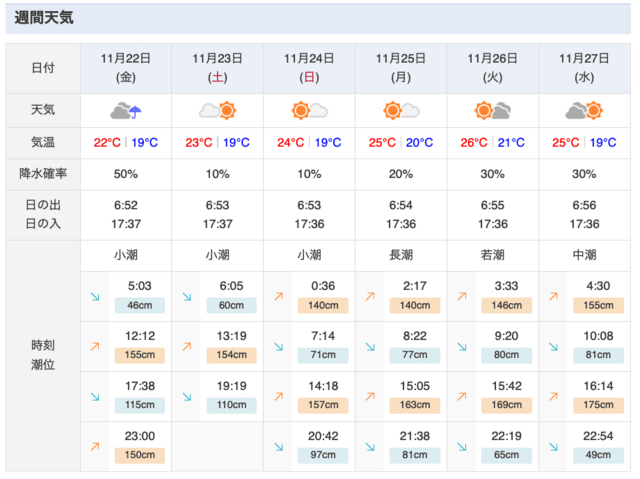Click the falling tide arrow beside 22:54
Image resolution: width=640 pixels, height=479 pixels.
[x=553, y=447]
